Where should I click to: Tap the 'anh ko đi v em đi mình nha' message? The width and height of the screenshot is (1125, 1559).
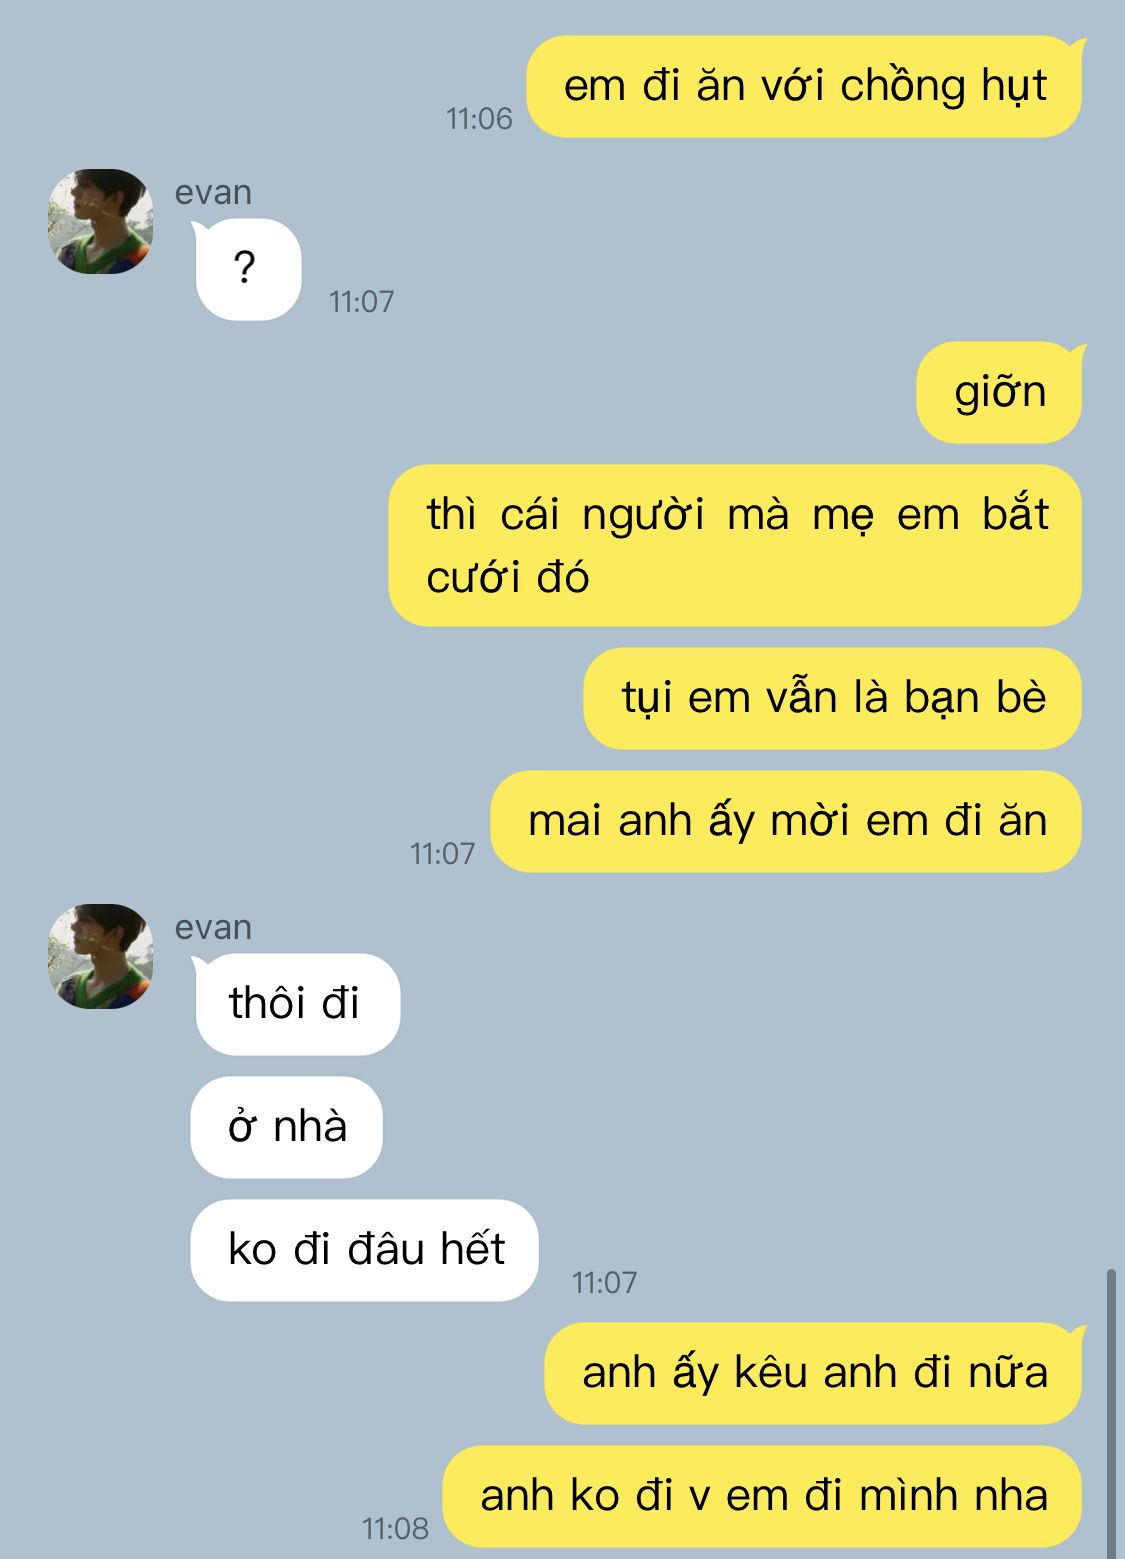click(x=763, y=1496)
